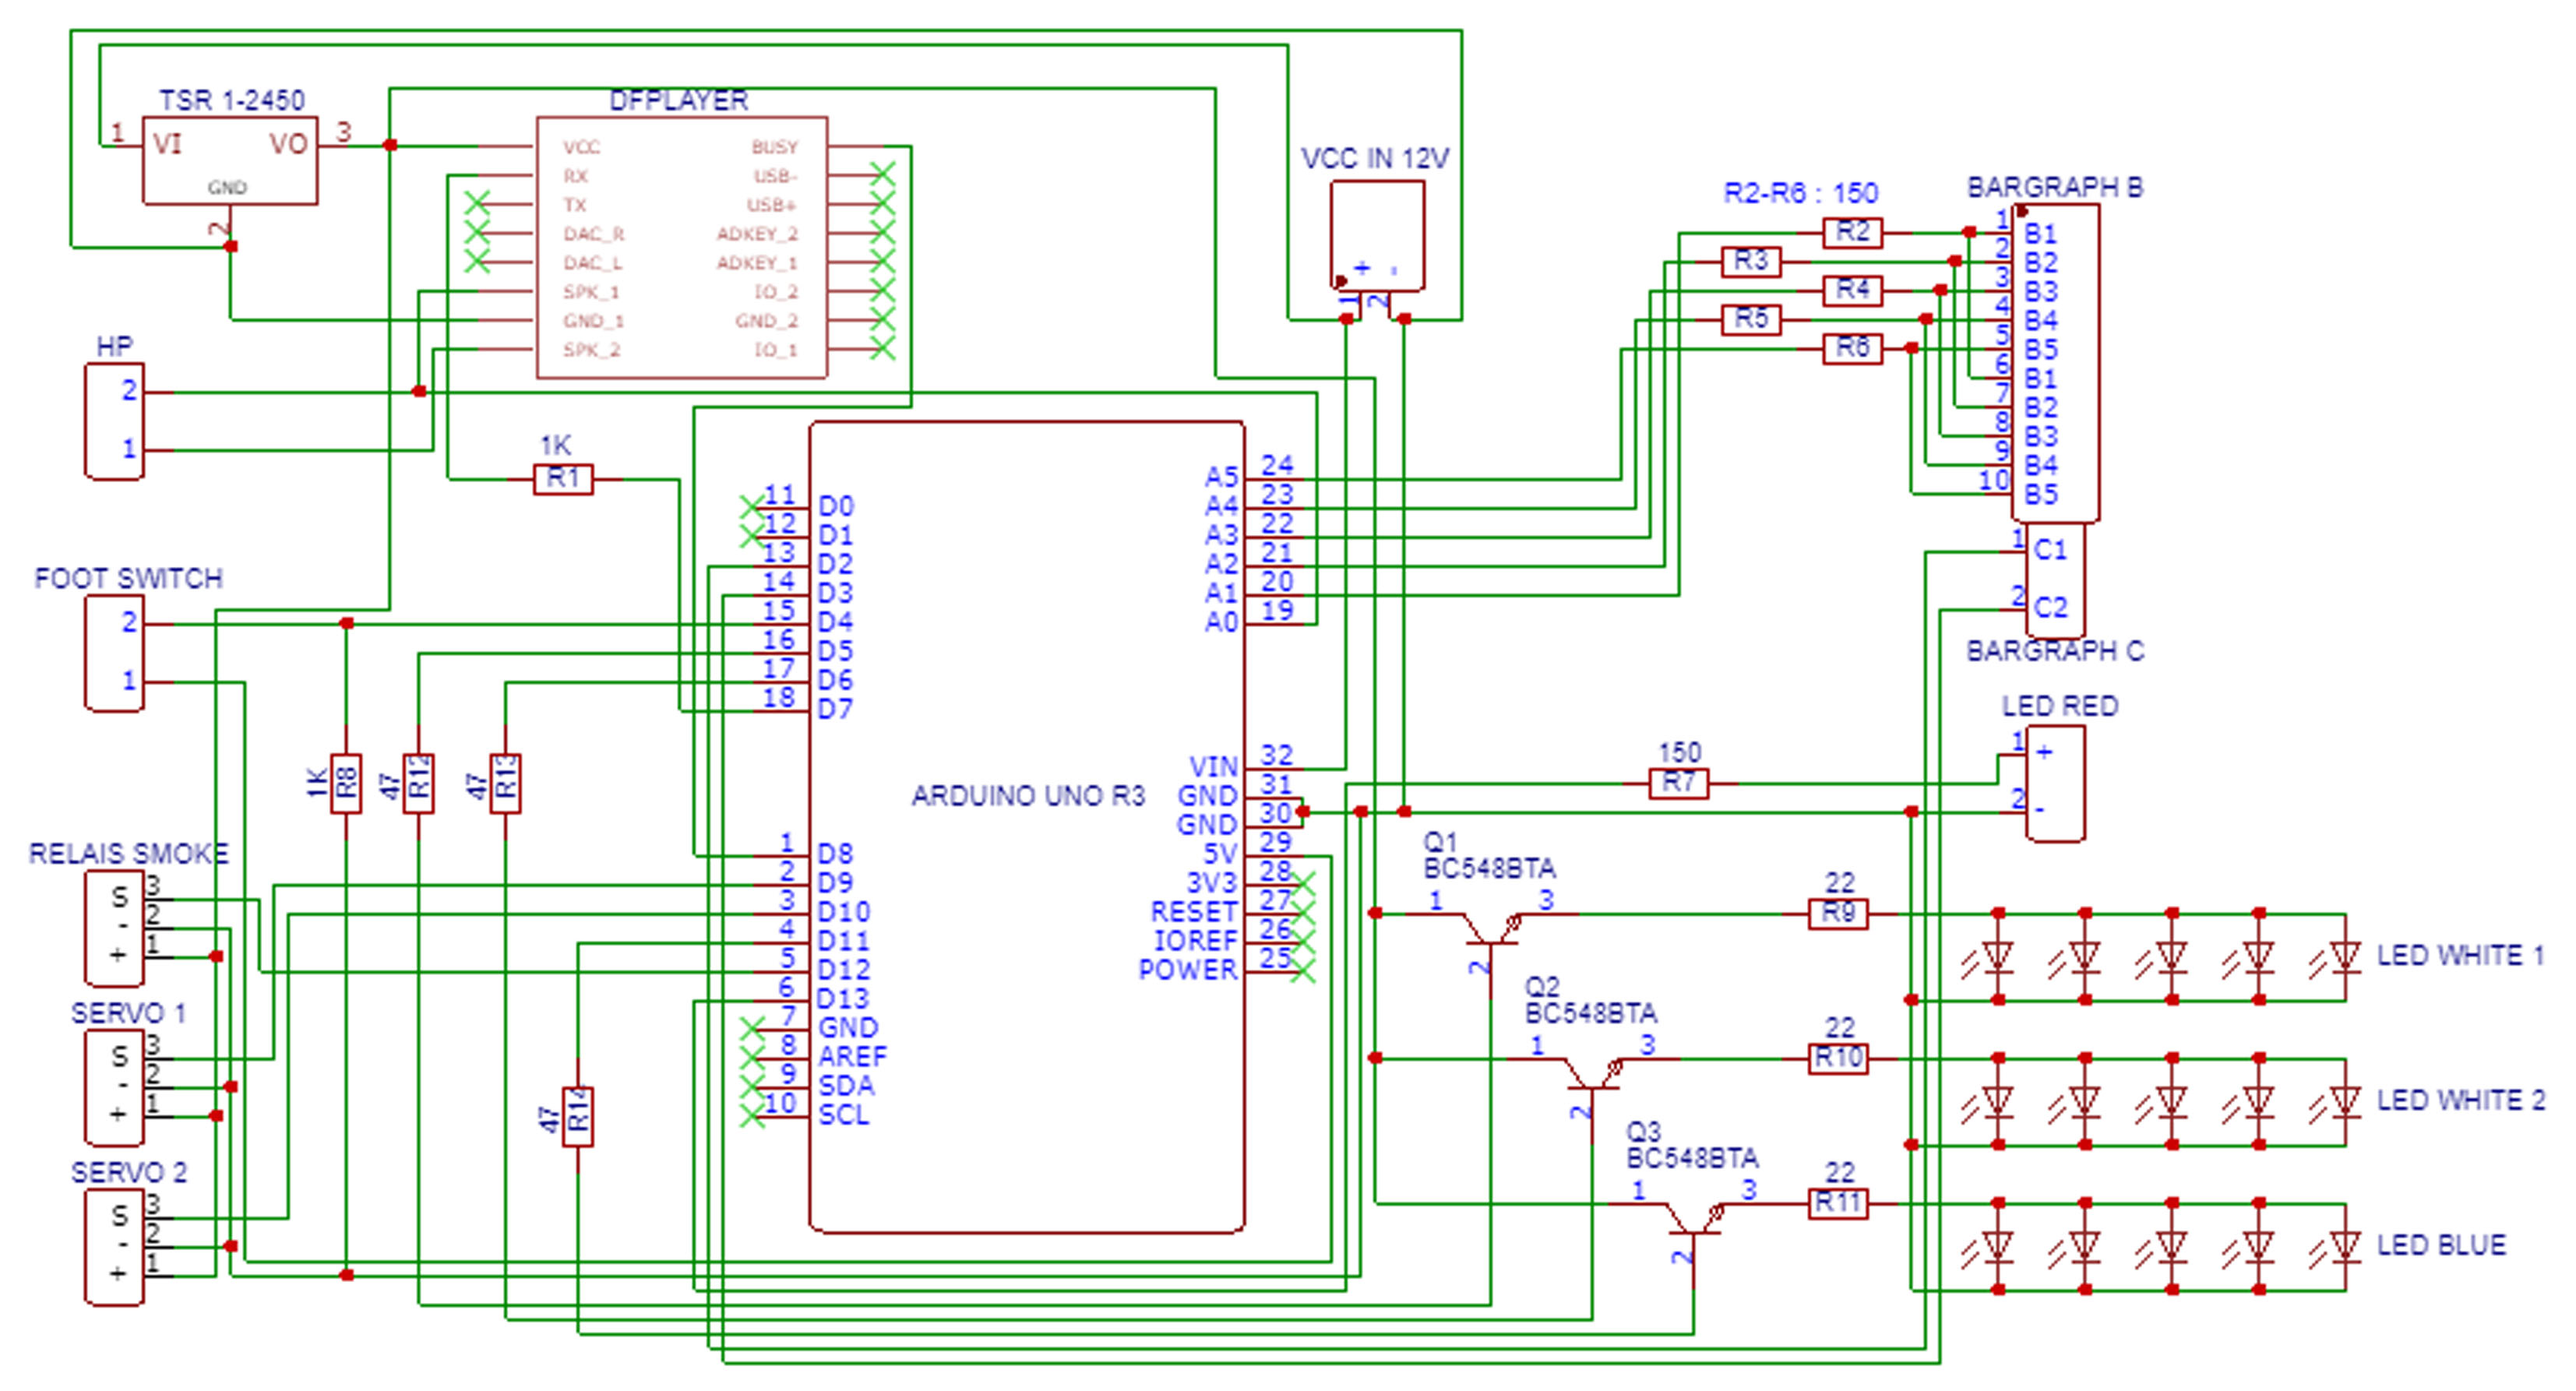2576x1391 pixels.
Task: Click the HP speaker connector
Action: [x=114, y=421]
